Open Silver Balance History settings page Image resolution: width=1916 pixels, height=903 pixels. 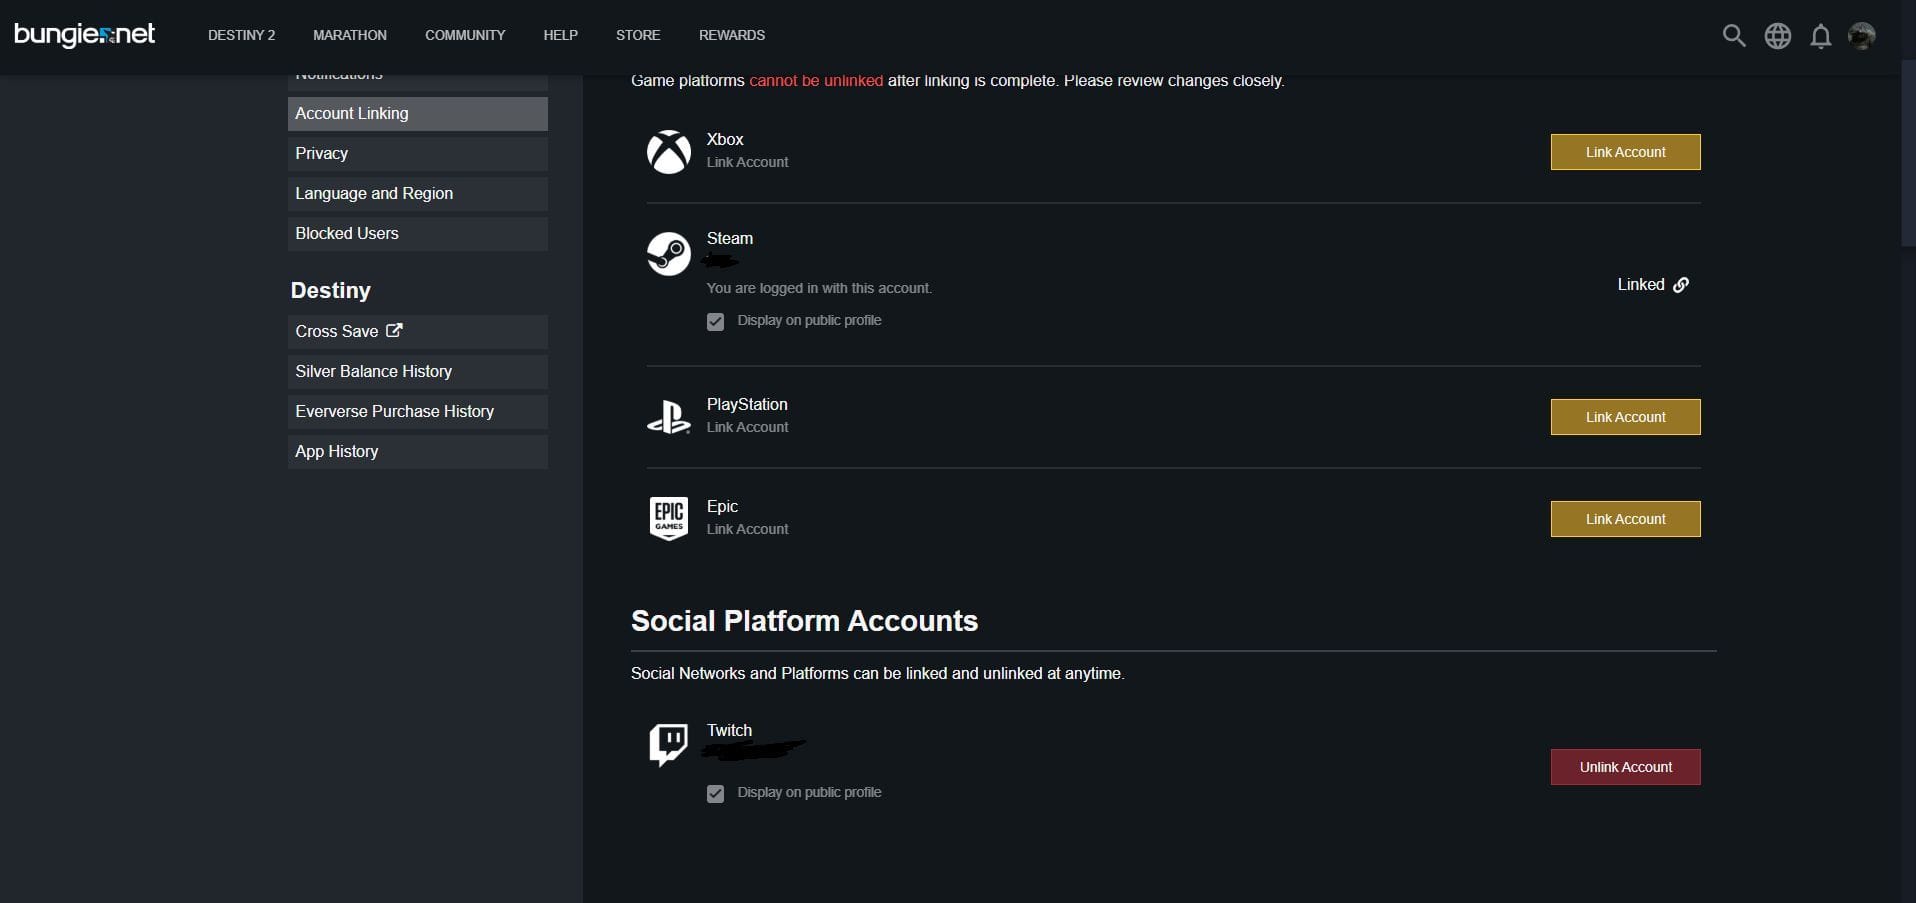click(417, 372)
